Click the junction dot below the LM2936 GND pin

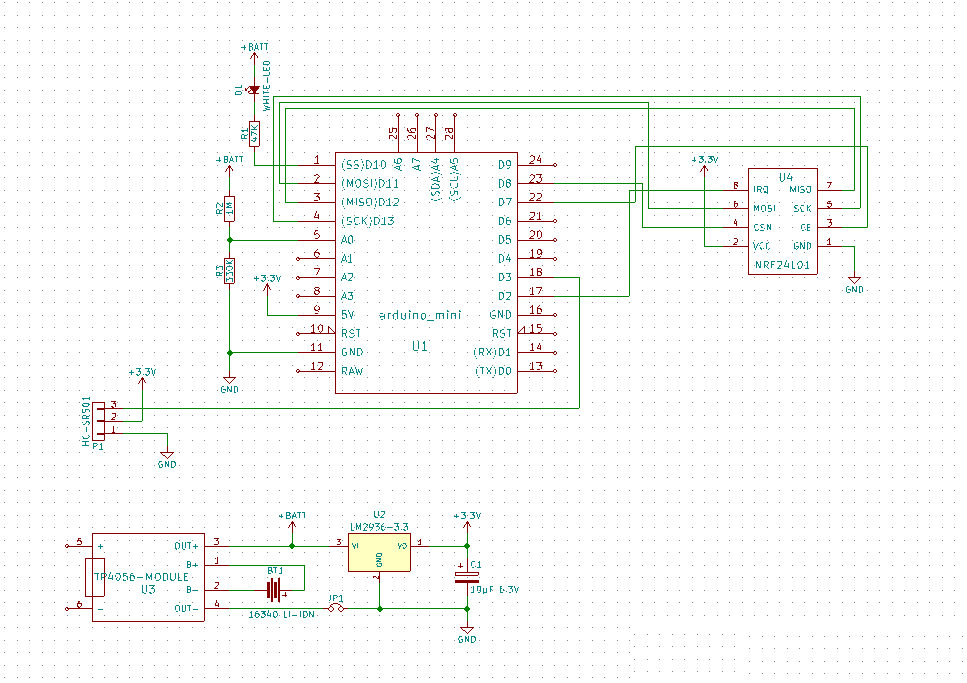(x=379, y=609)
